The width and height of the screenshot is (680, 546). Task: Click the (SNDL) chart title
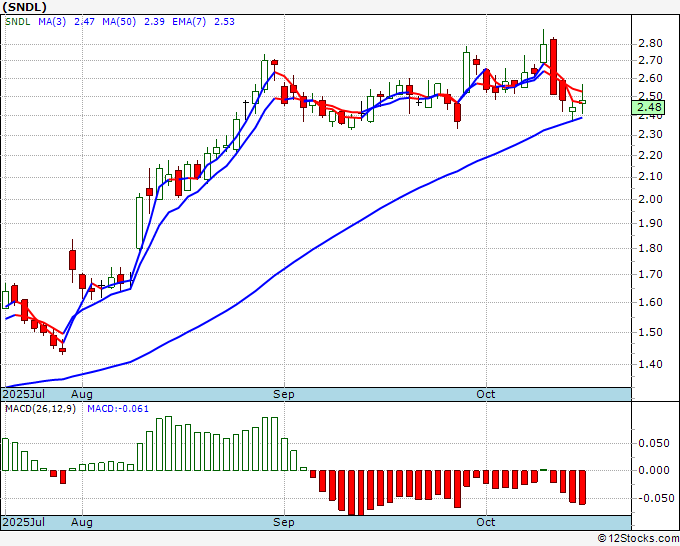pyautogui.click(x=24, y=7)
